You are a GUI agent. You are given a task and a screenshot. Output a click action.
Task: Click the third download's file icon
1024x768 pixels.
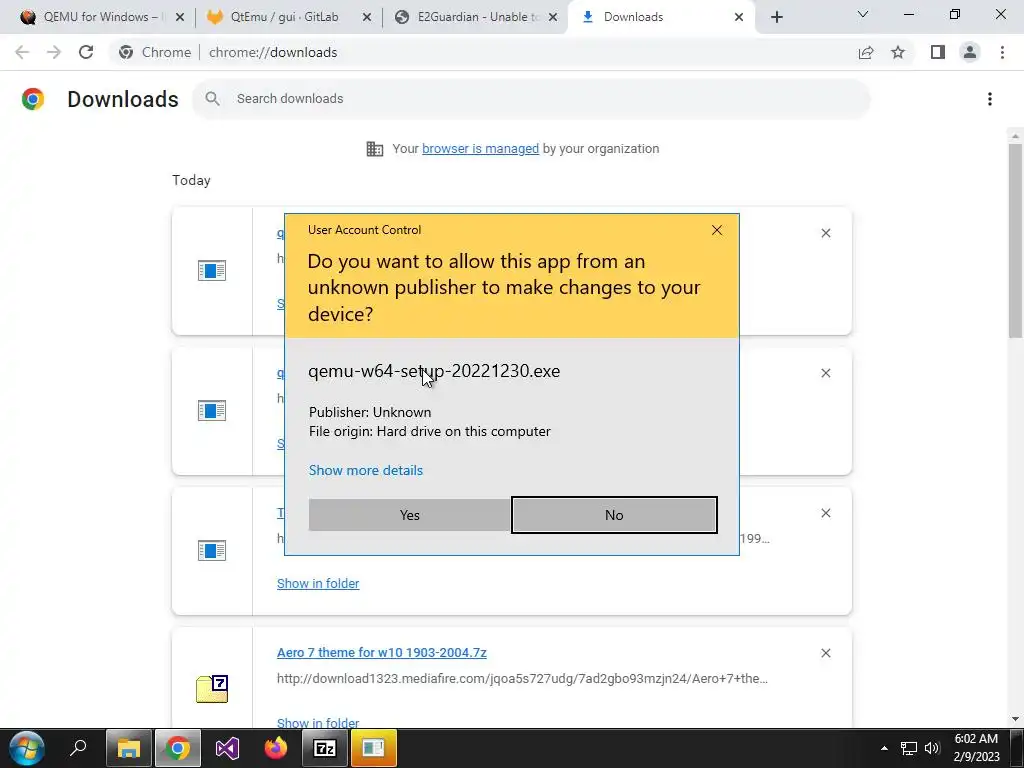(212, 551)
